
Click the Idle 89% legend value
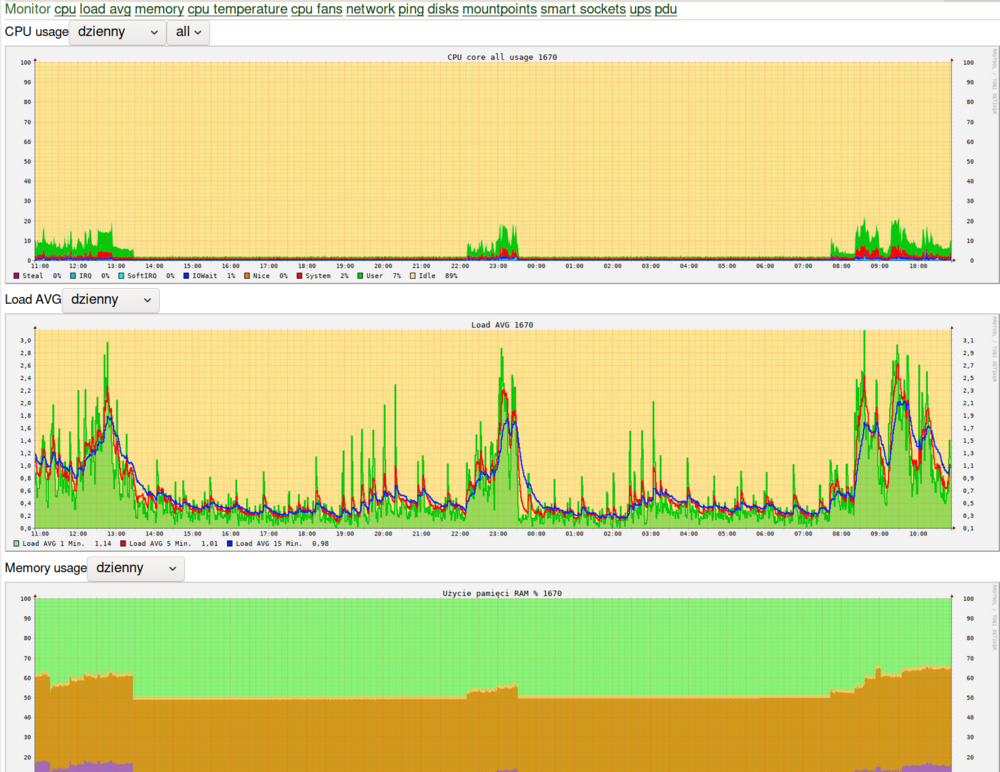click(x=451, y=276)
